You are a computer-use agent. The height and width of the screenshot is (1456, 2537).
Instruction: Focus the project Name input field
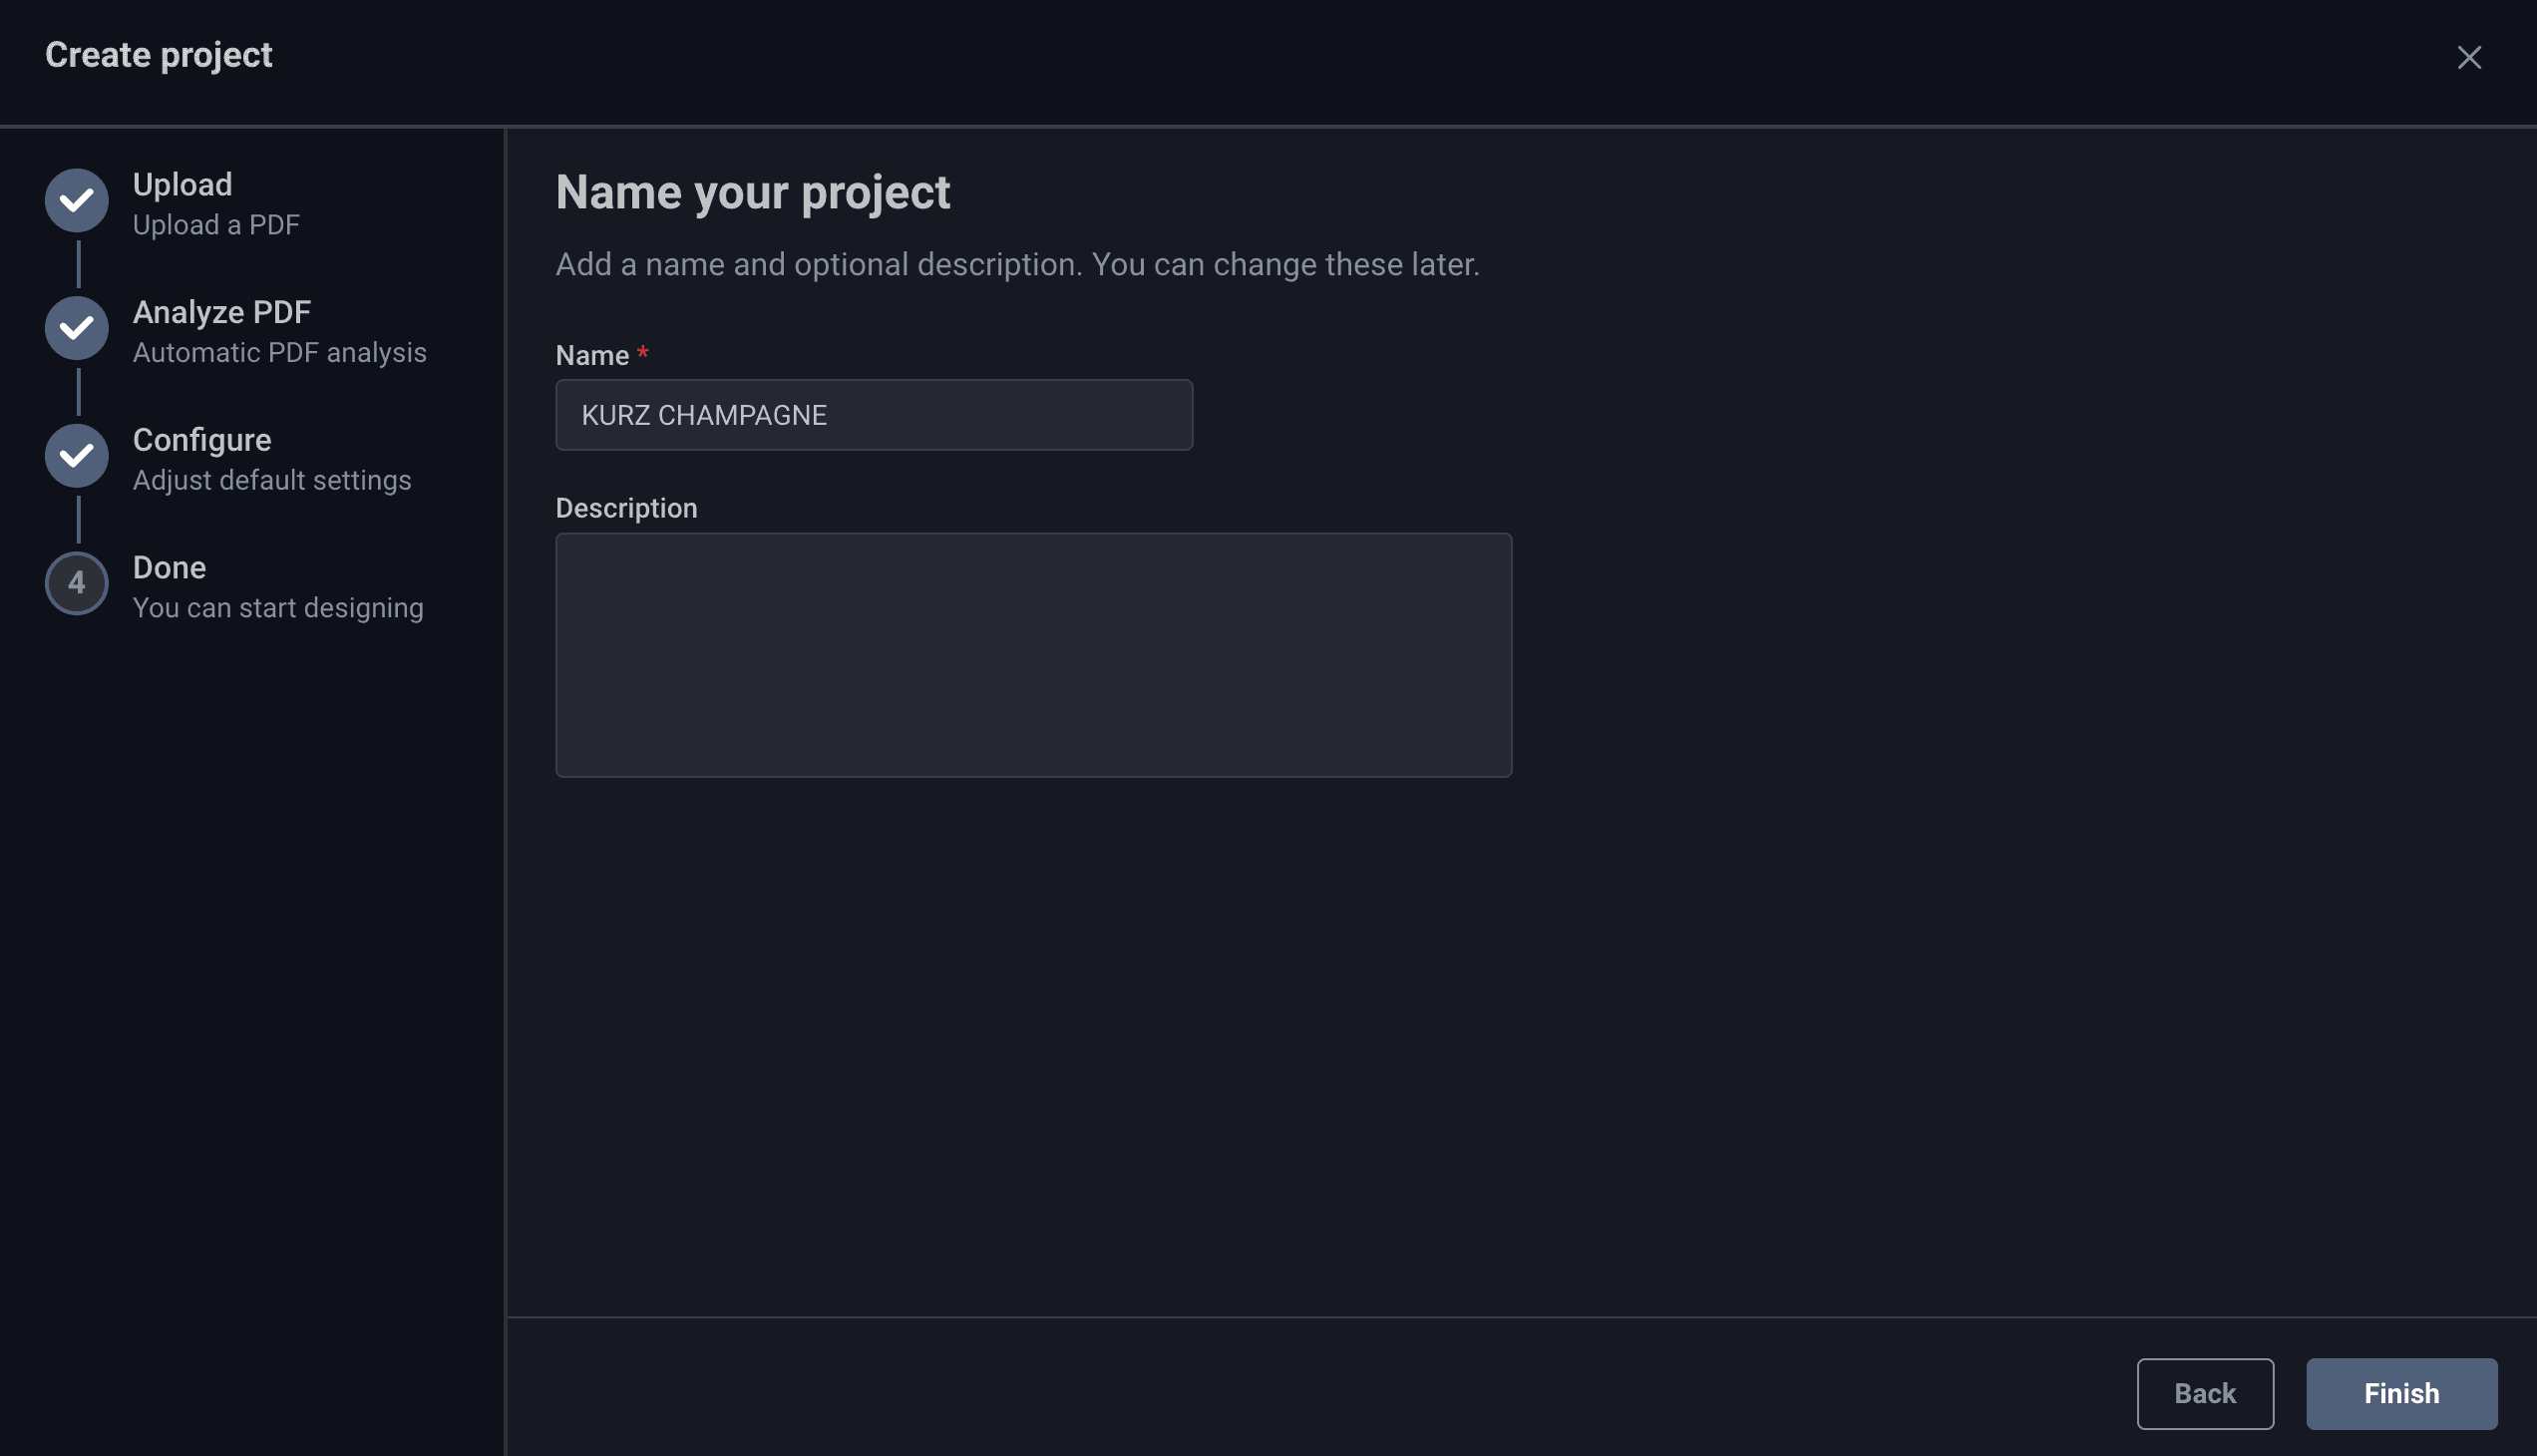click(874, 415)
